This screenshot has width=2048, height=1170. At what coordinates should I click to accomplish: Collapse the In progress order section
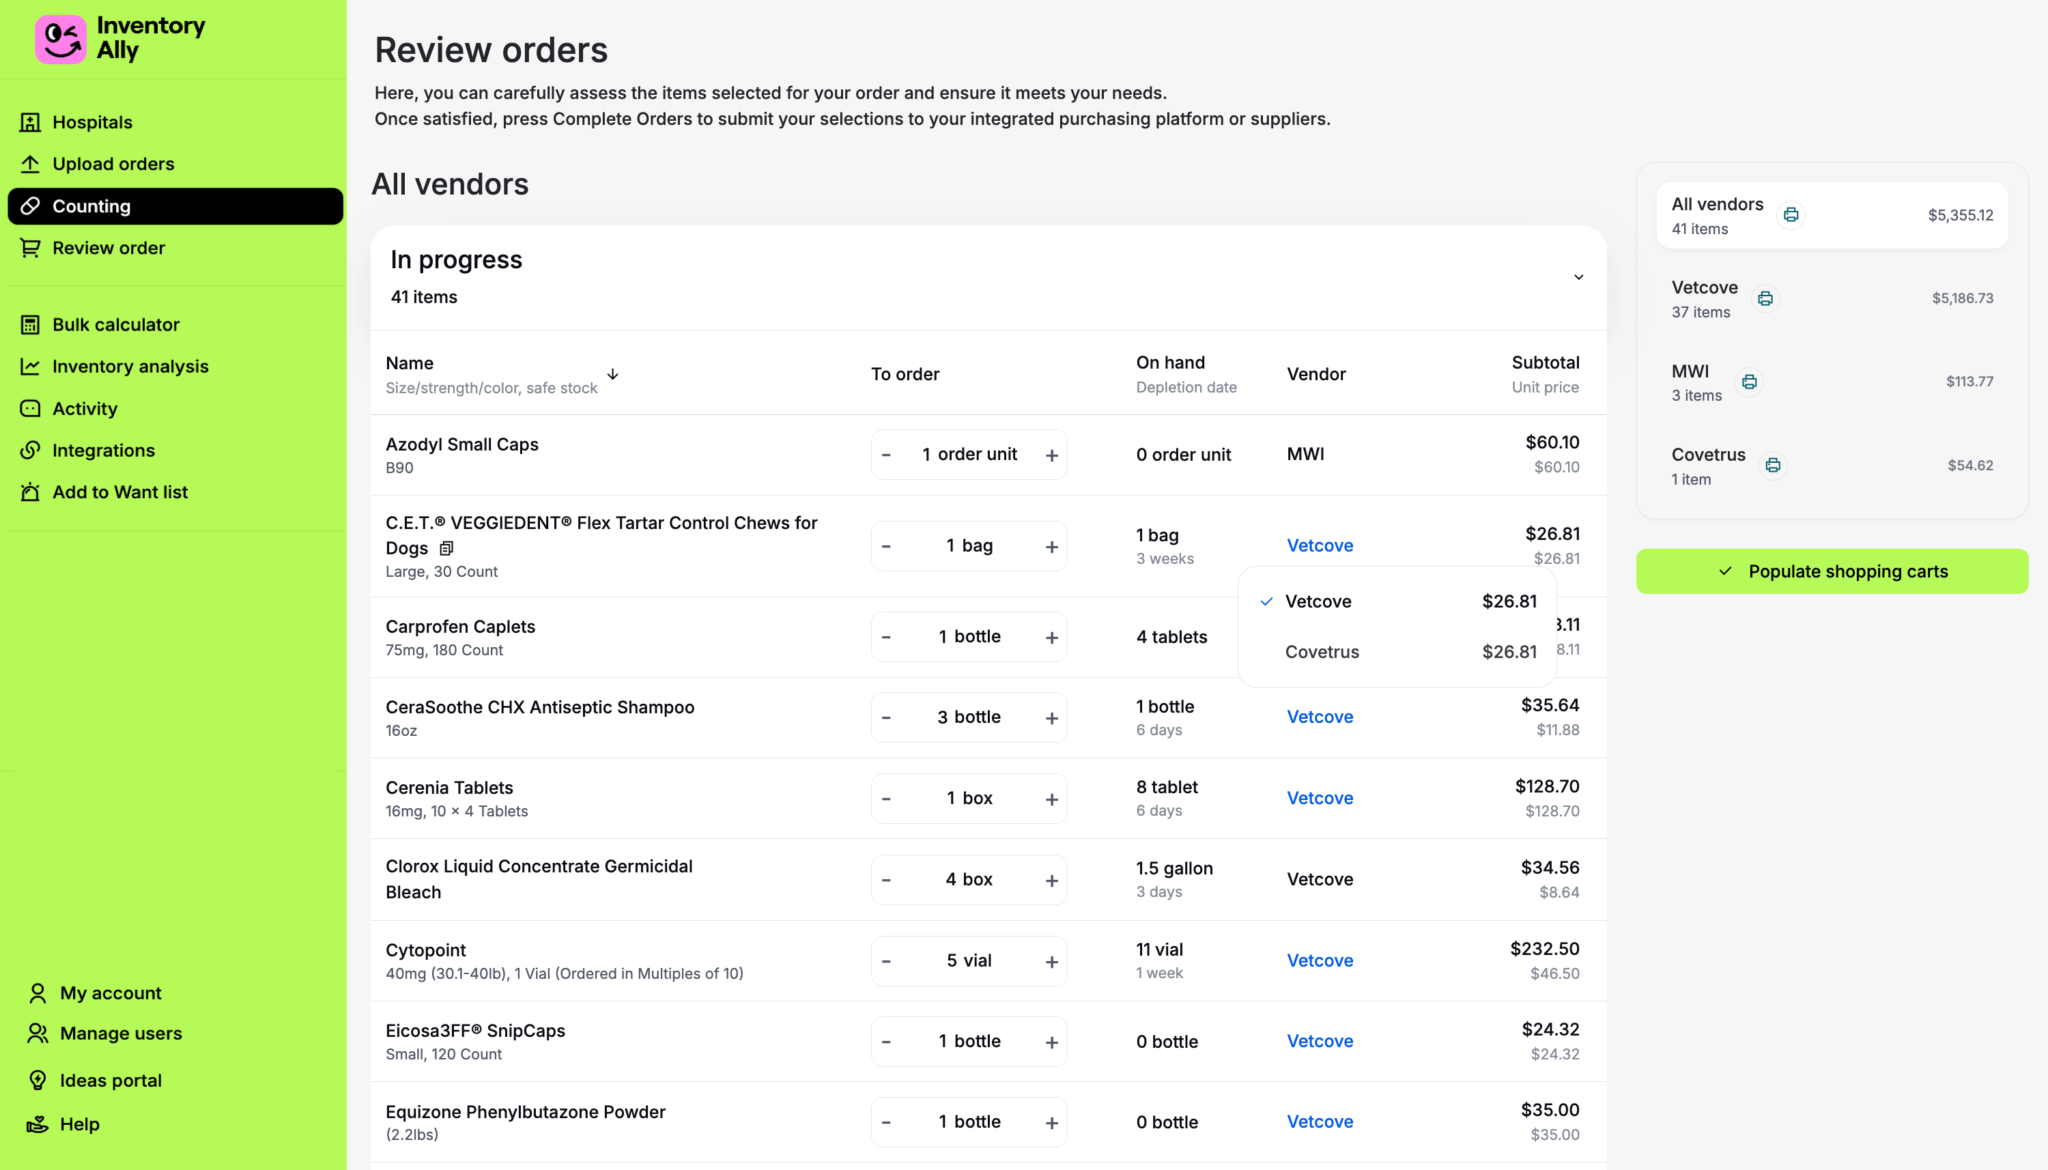(1578, 277)
